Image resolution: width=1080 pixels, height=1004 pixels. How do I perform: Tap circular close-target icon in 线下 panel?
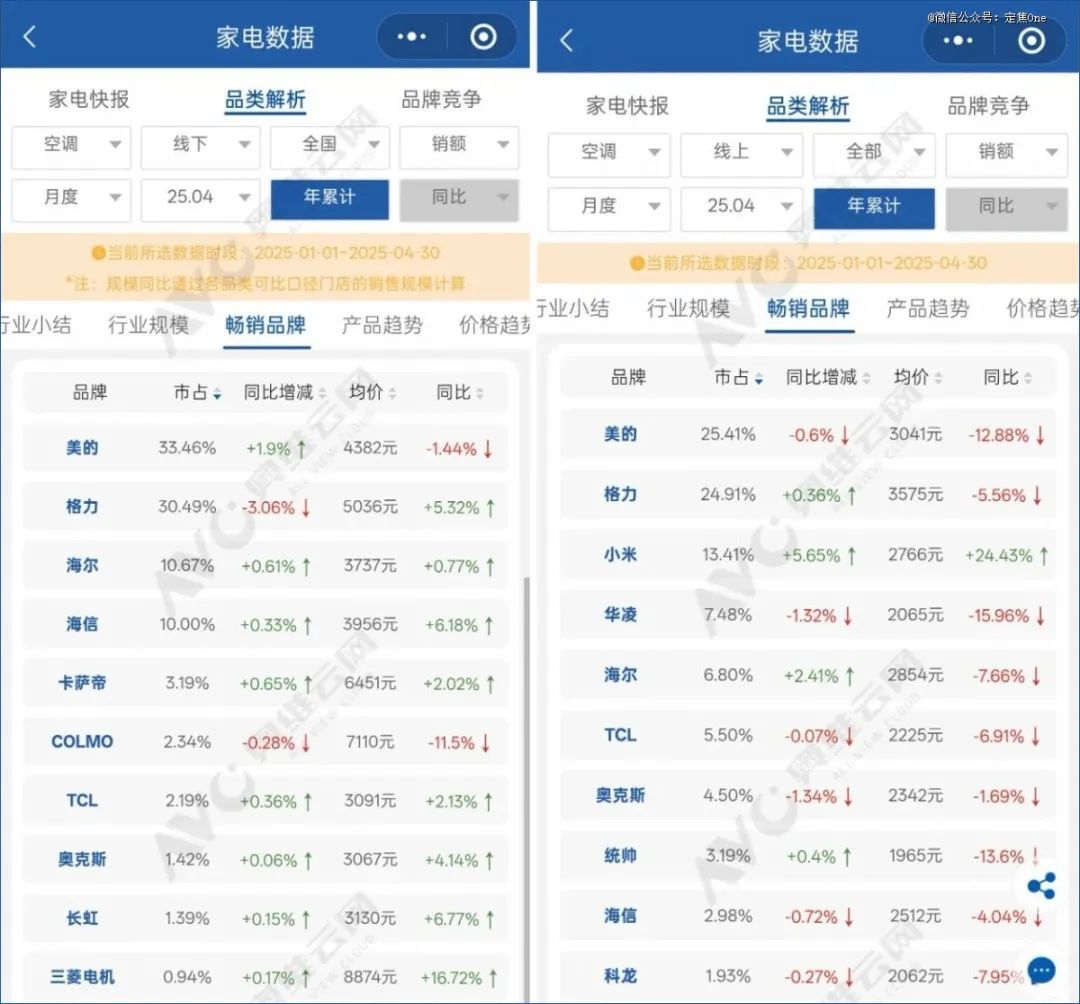point(483,37)
